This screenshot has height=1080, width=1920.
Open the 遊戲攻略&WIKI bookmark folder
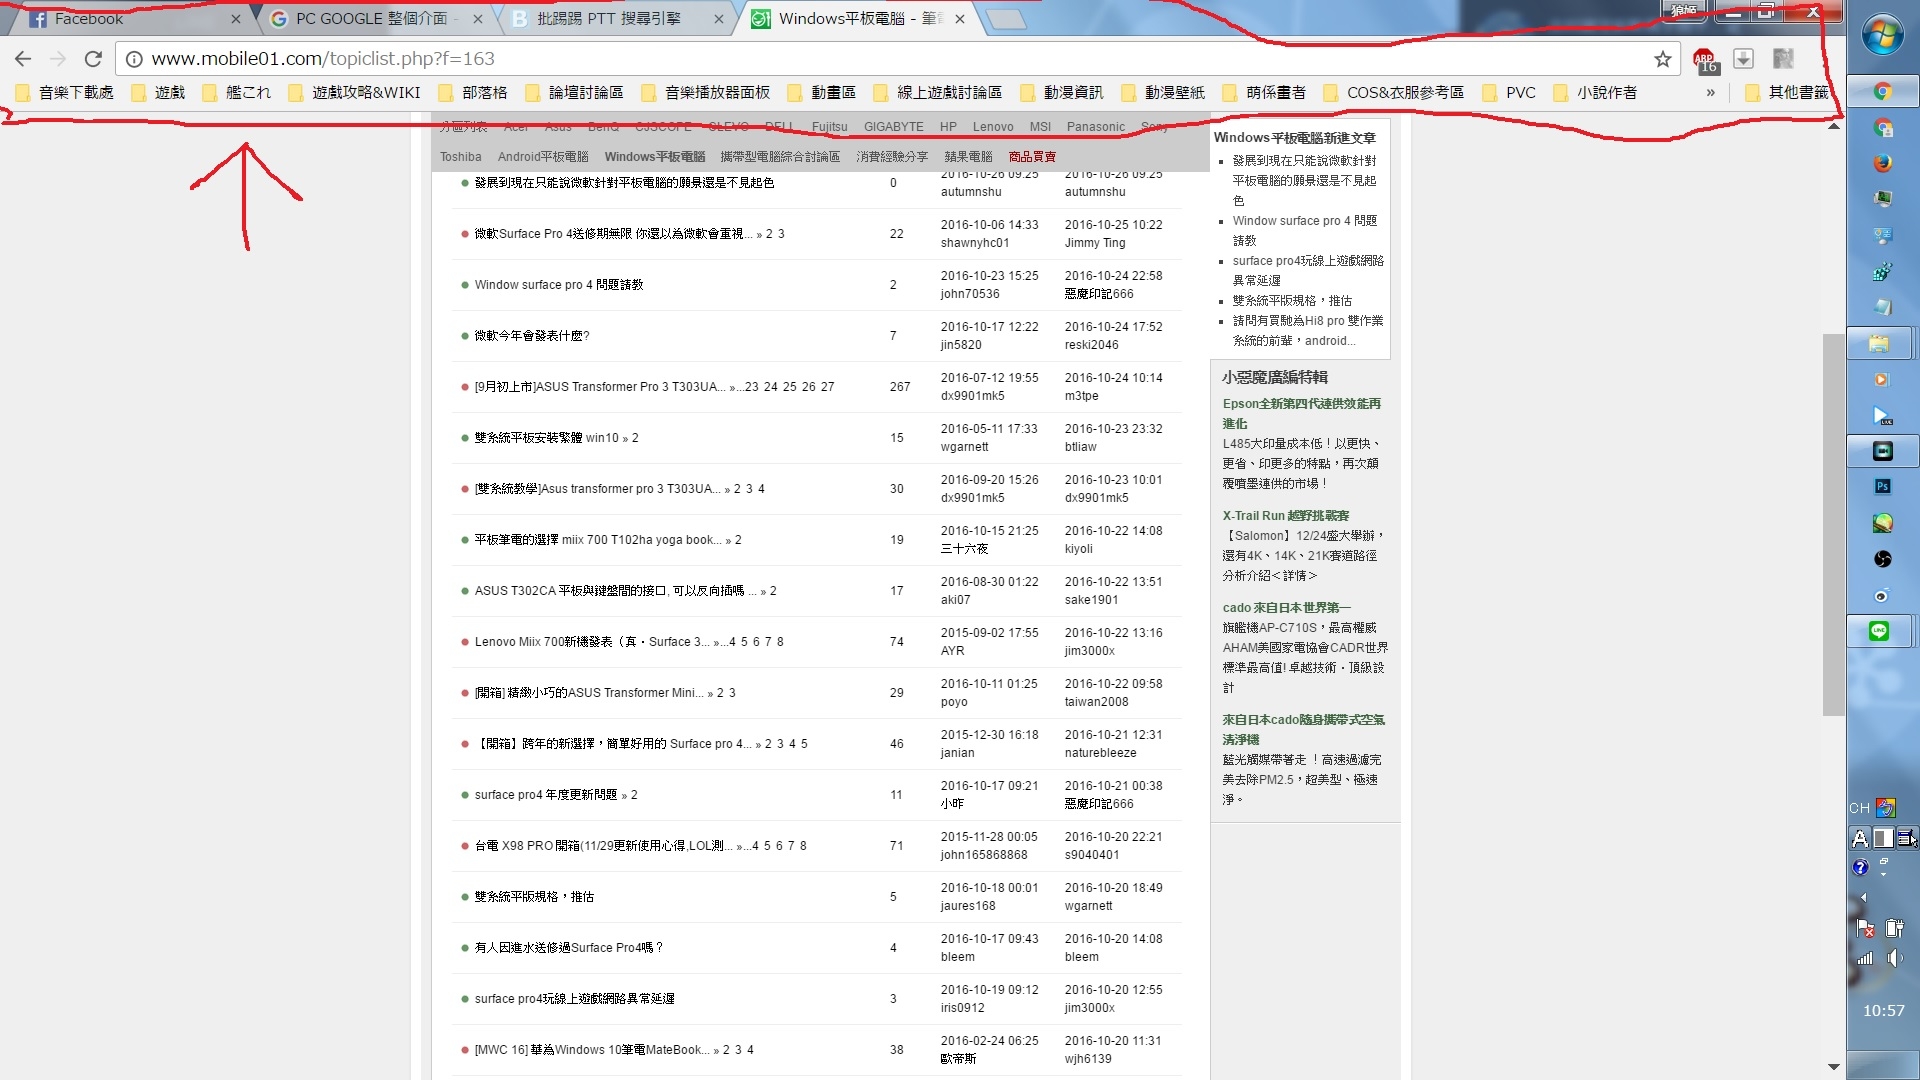pos(354,93)
